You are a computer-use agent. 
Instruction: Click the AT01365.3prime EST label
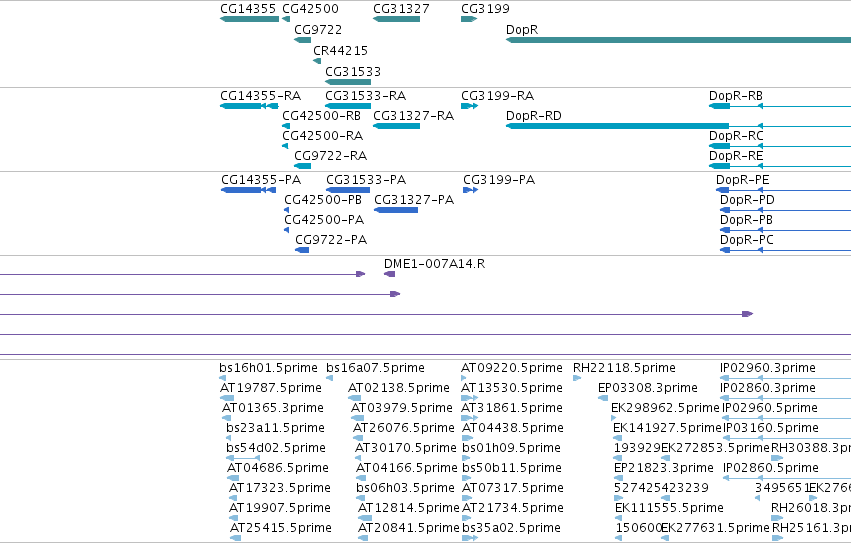click(273, 409)
